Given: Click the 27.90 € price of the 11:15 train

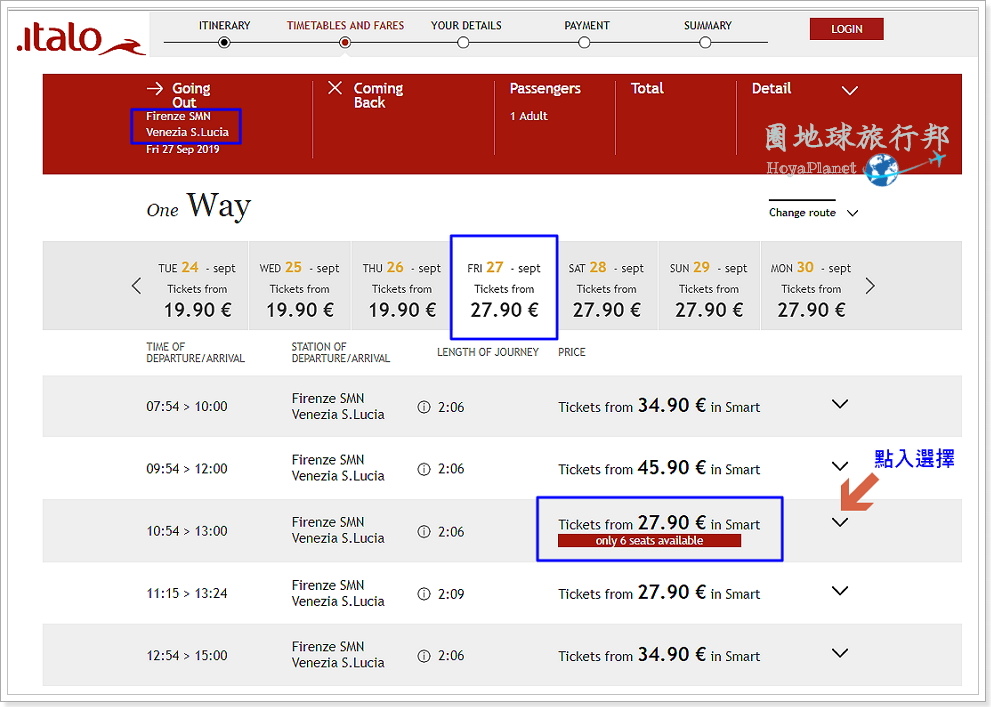Looking at the screenshot, I should pos(672,592).
